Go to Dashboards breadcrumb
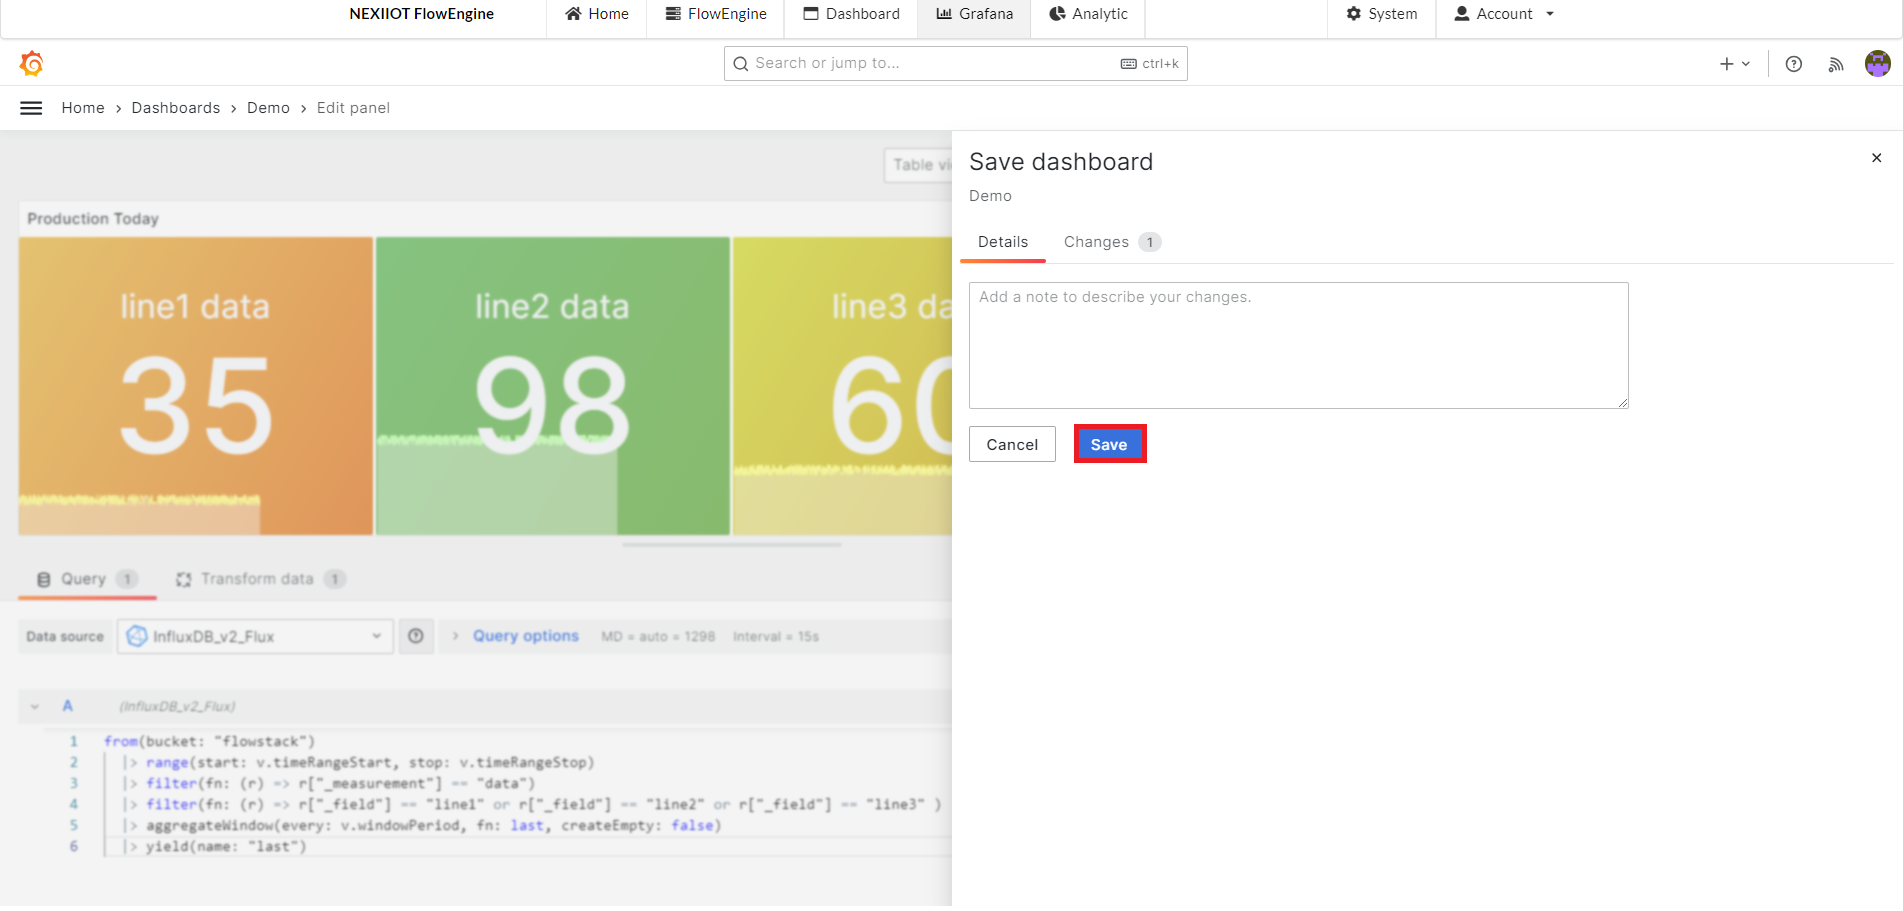The image size is (1903, 911). tap(176, 108)
